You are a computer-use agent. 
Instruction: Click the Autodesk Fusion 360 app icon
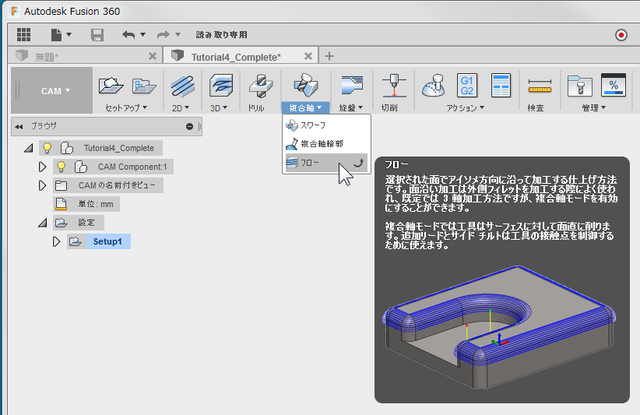(x=15, y=11)
